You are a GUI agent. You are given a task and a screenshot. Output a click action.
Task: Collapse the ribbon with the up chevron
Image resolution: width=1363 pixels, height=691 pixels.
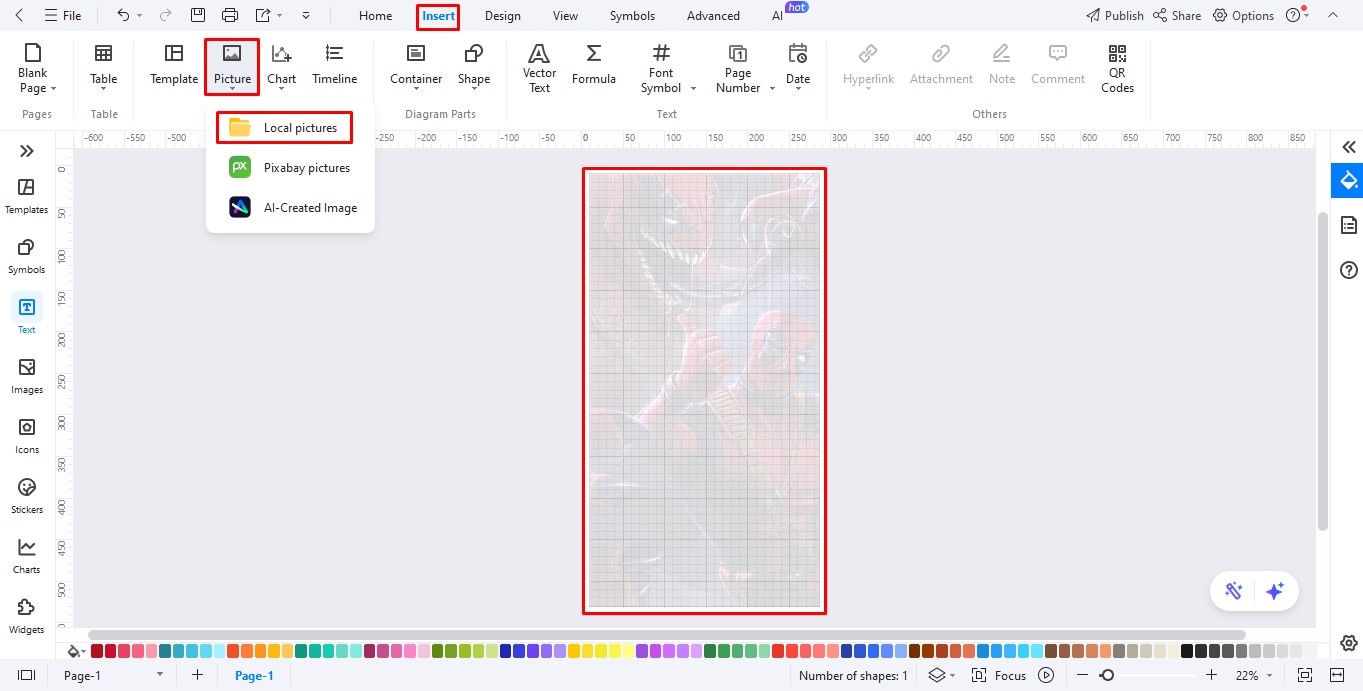tap(1331, 15)
